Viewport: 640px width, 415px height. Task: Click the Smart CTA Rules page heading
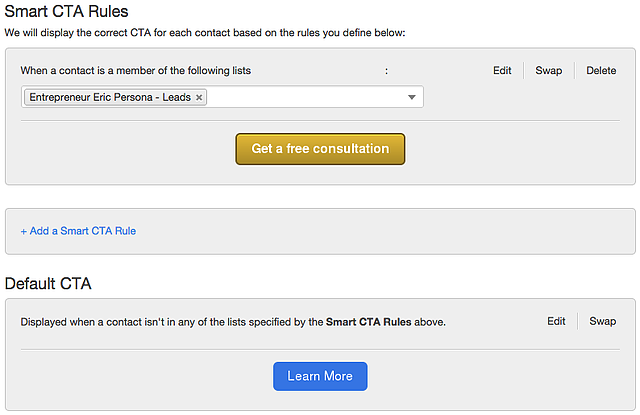click(x=65, y=12)
